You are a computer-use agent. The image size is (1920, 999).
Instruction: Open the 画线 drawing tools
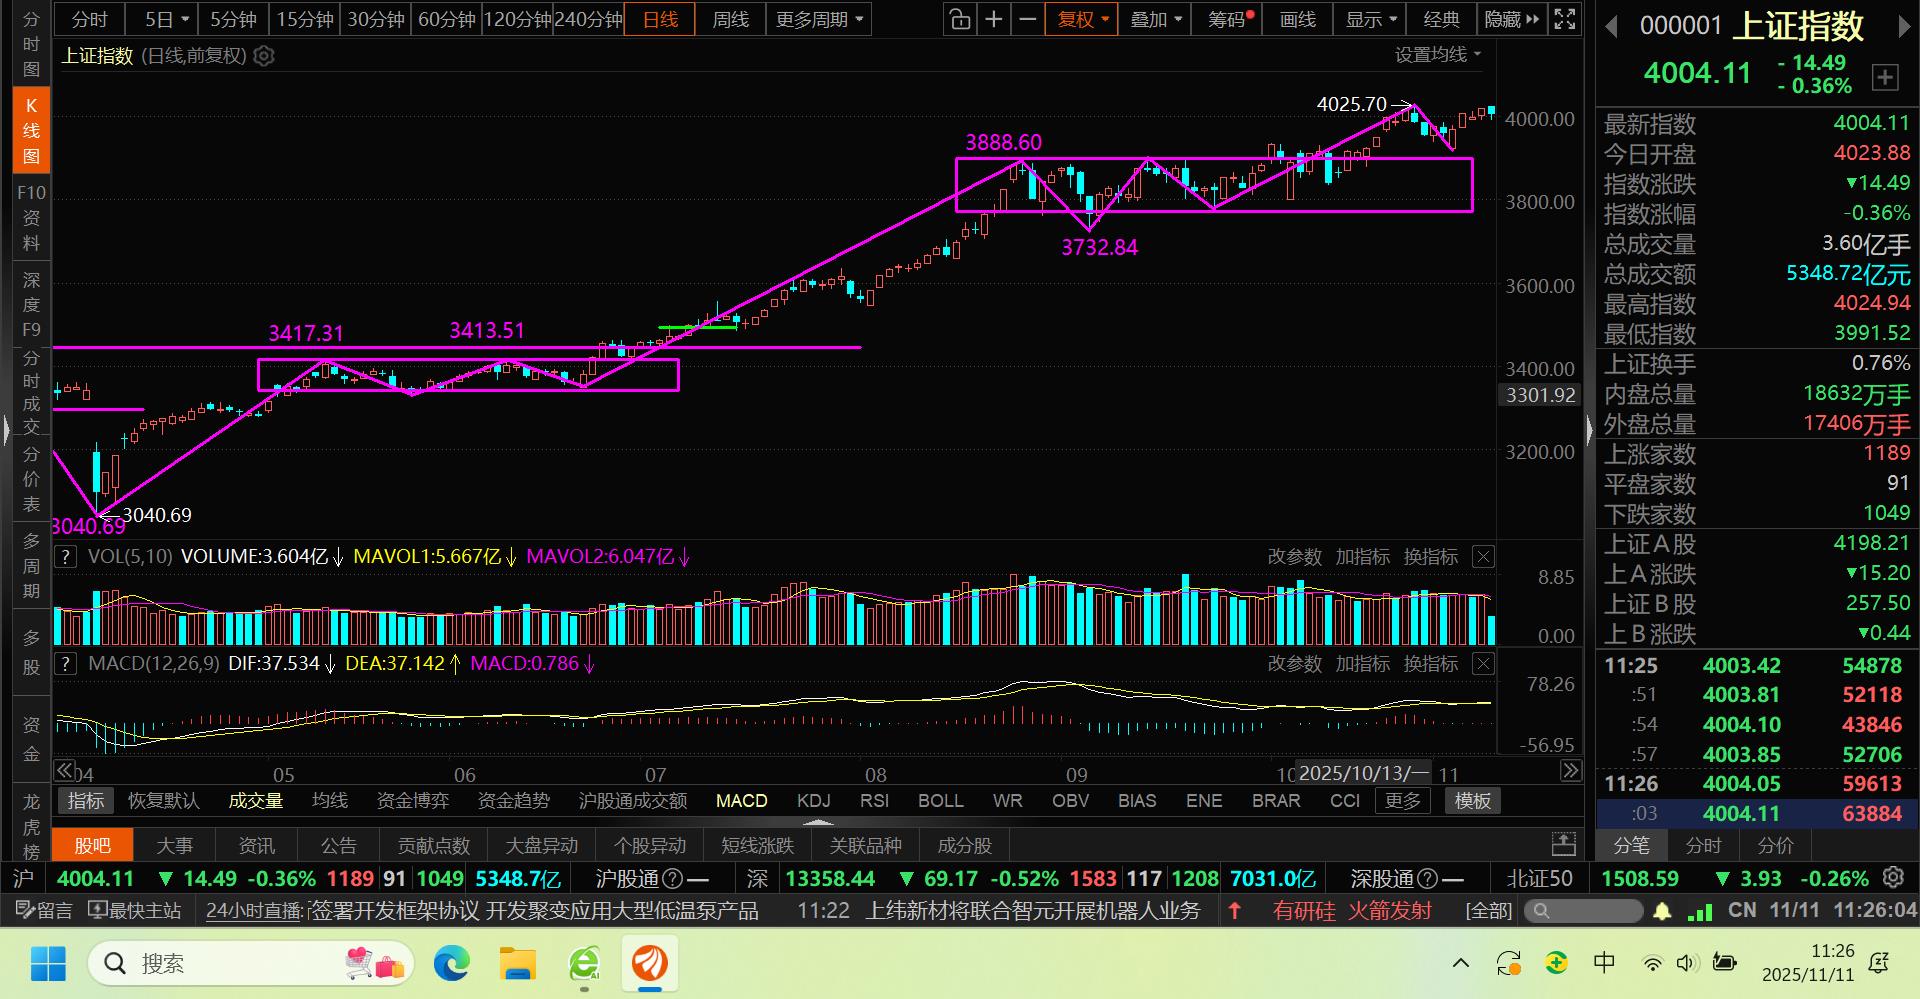(x=1298, y=19)
